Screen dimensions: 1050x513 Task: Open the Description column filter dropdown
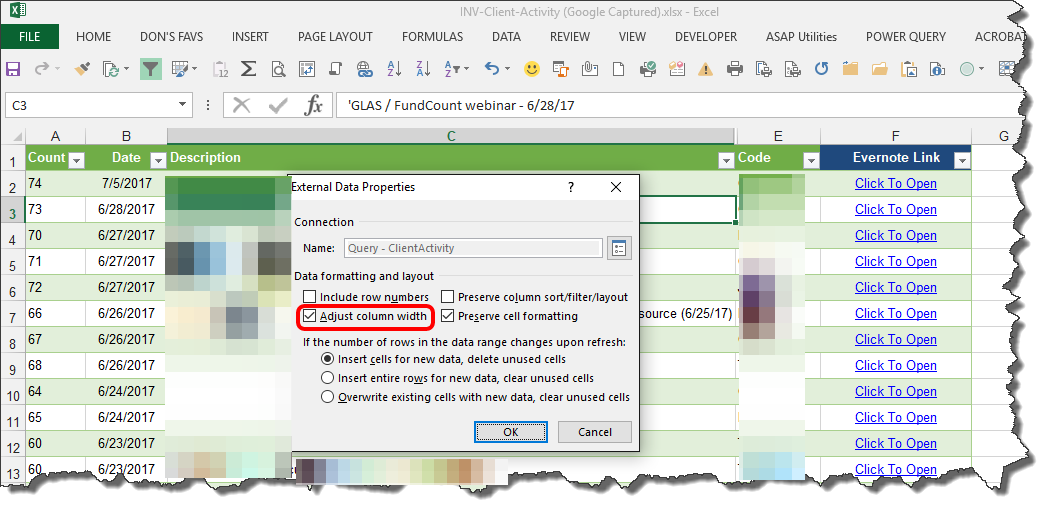point(726,160)
